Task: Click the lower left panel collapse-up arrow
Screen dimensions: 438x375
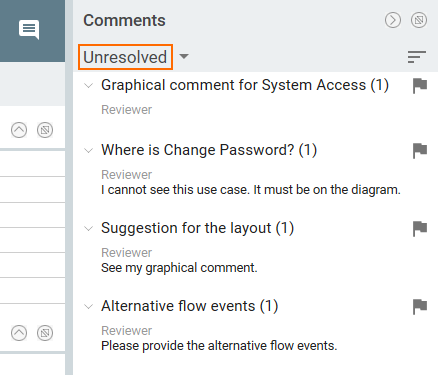Action: (x=19, y=333)
